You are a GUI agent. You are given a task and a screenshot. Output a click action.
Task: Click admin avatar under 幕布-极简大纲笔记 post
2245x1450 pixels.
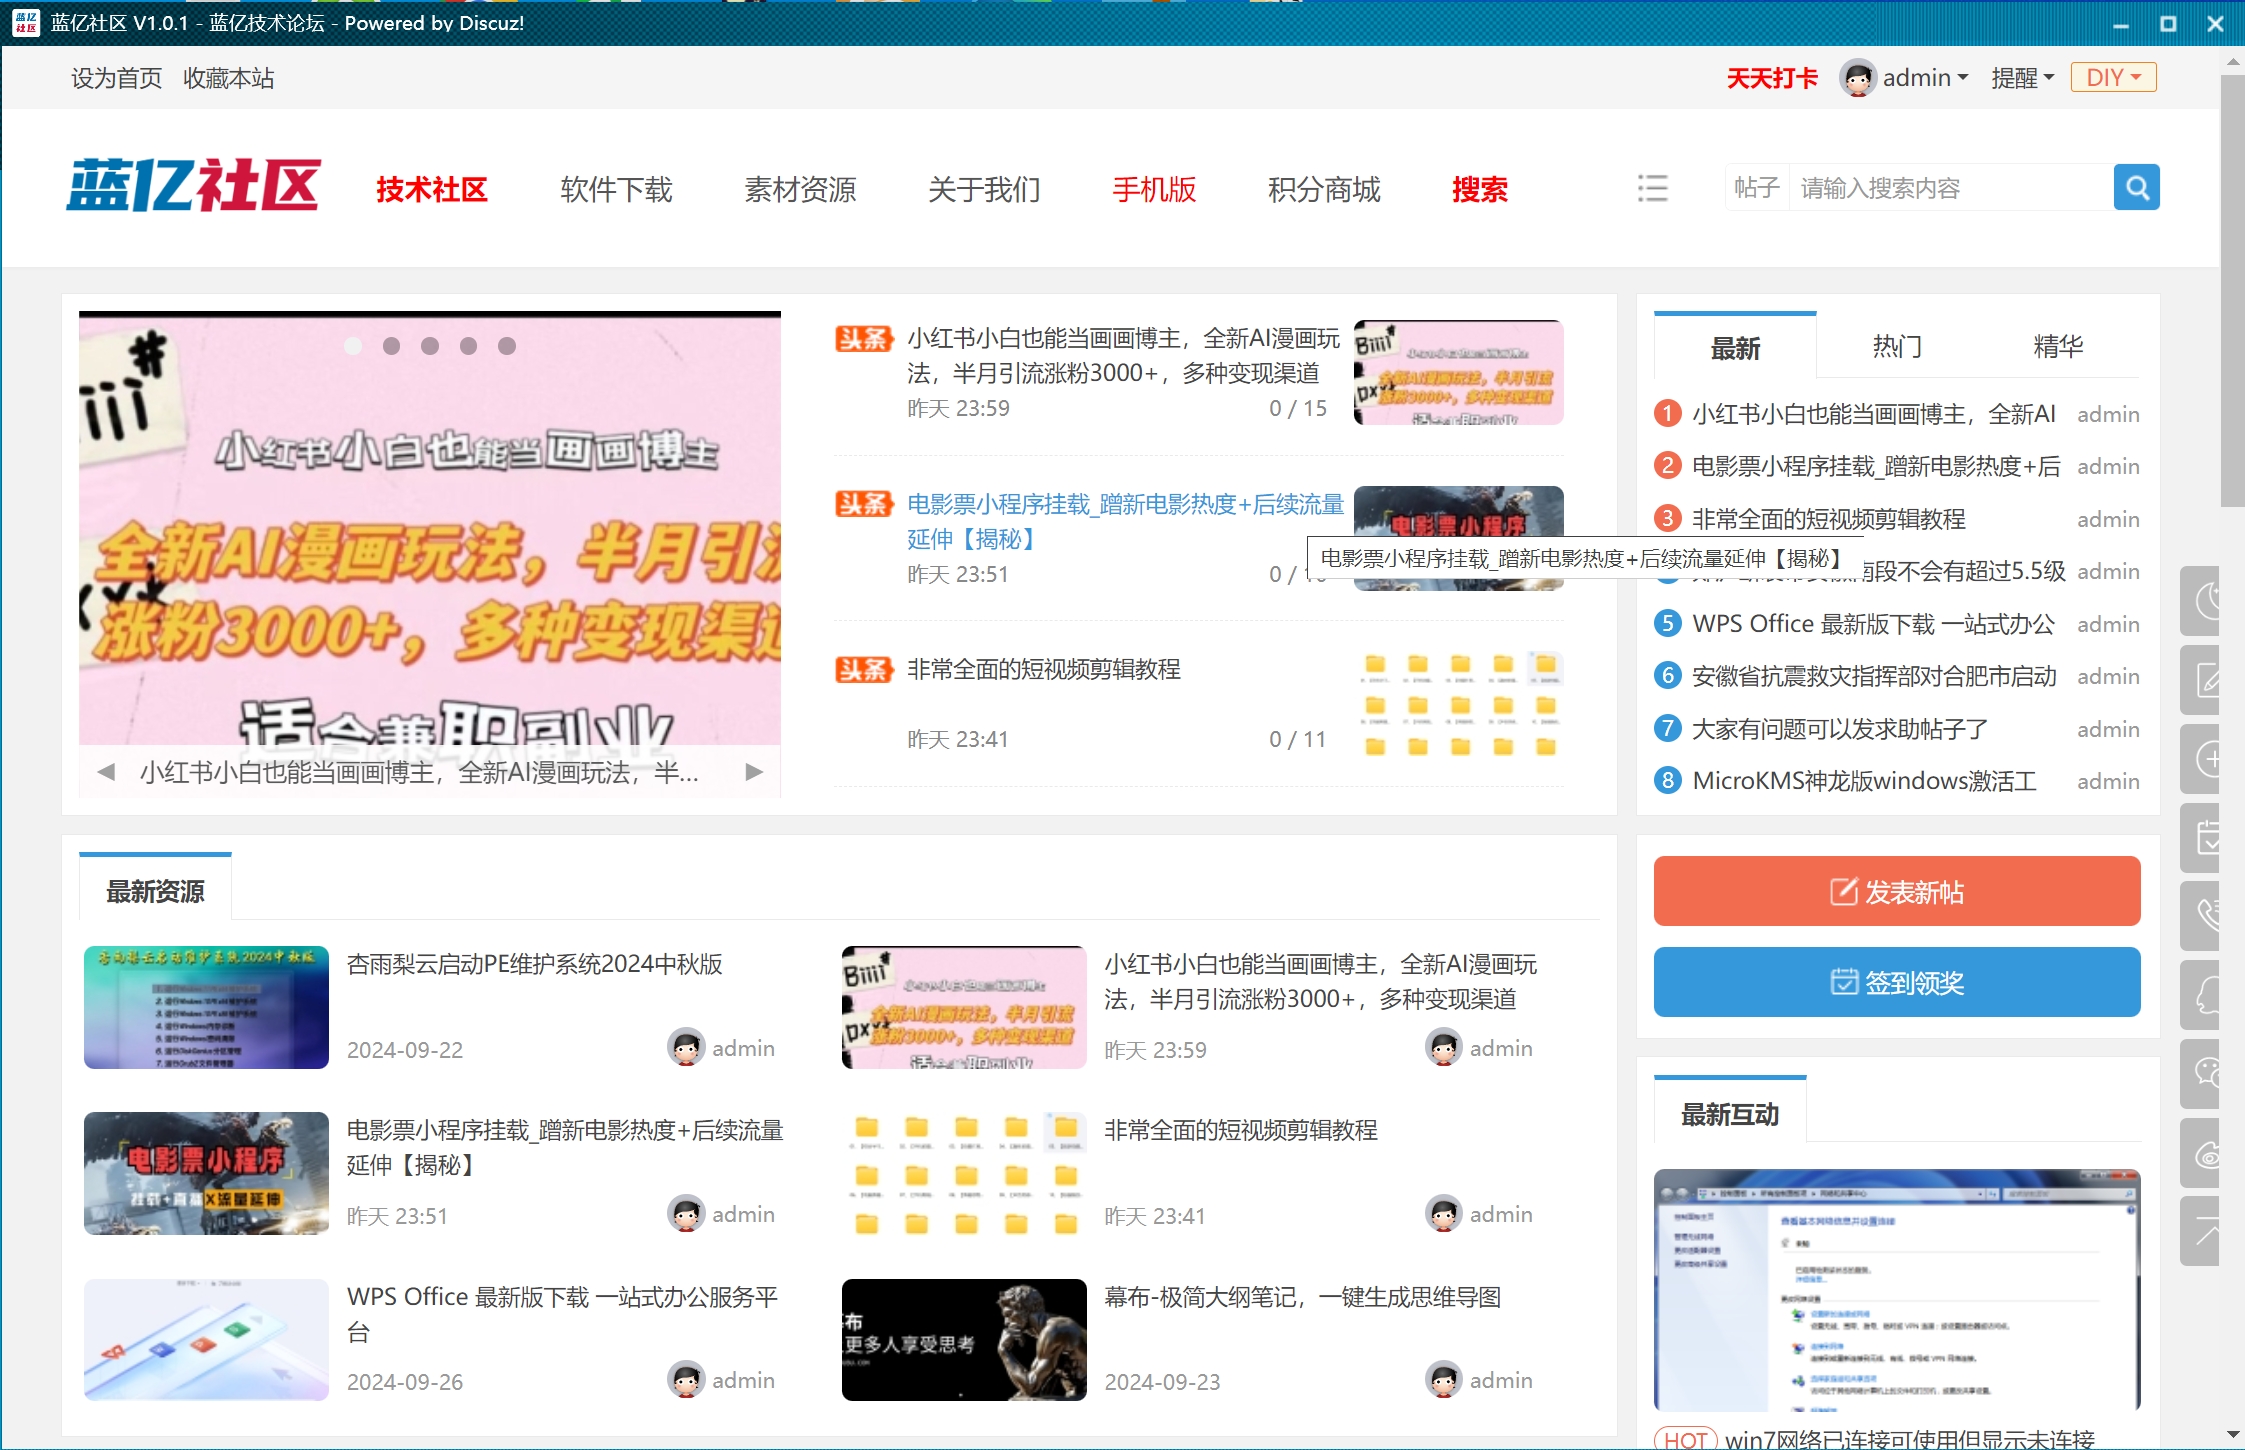(1444, 1380)
